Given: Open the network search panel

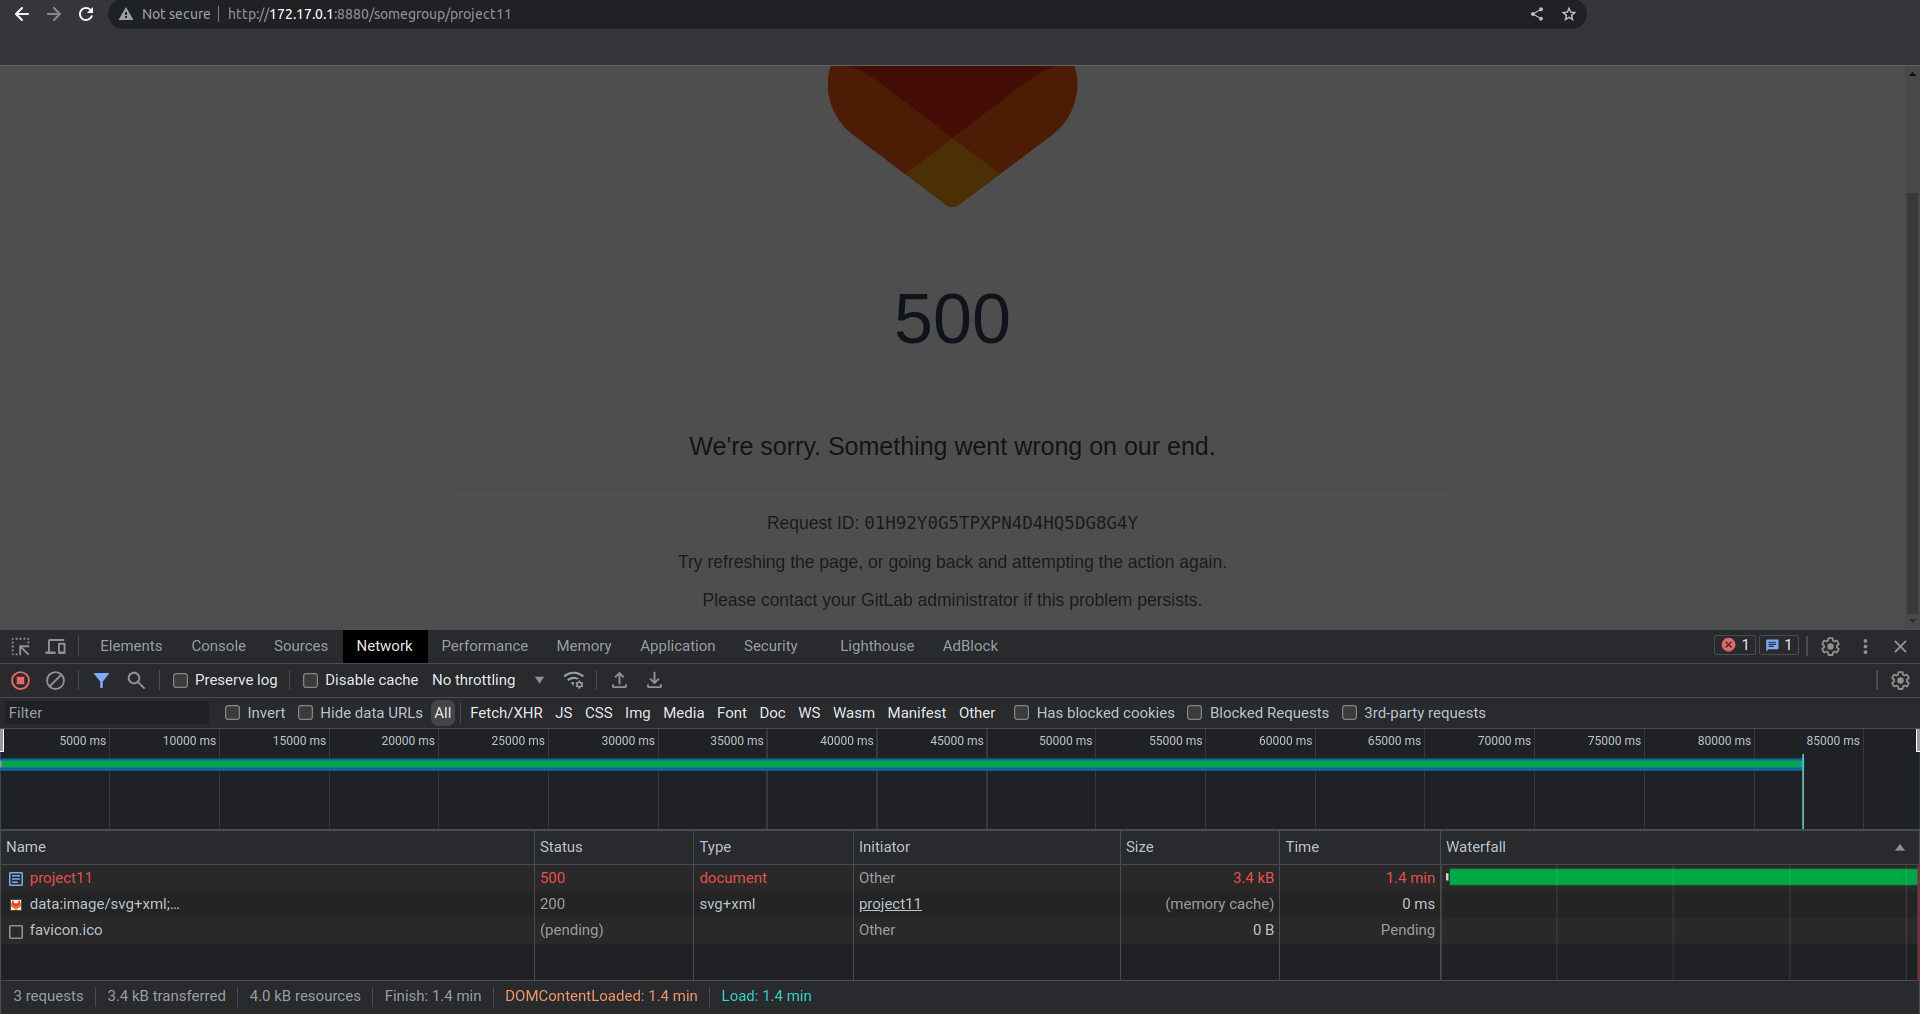Looking at the screenshot, I should pos(136,680).
